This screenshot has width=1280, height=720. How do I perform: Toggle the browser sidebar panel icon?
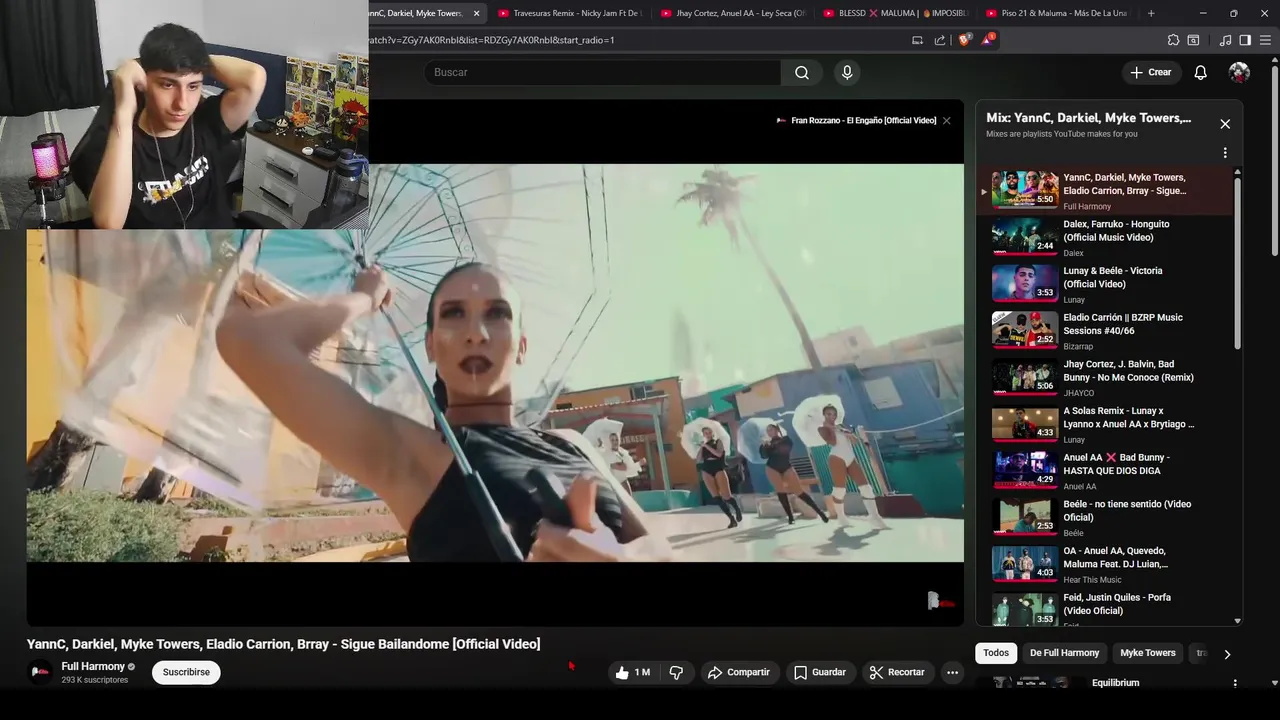click(x=1245, y=40)
